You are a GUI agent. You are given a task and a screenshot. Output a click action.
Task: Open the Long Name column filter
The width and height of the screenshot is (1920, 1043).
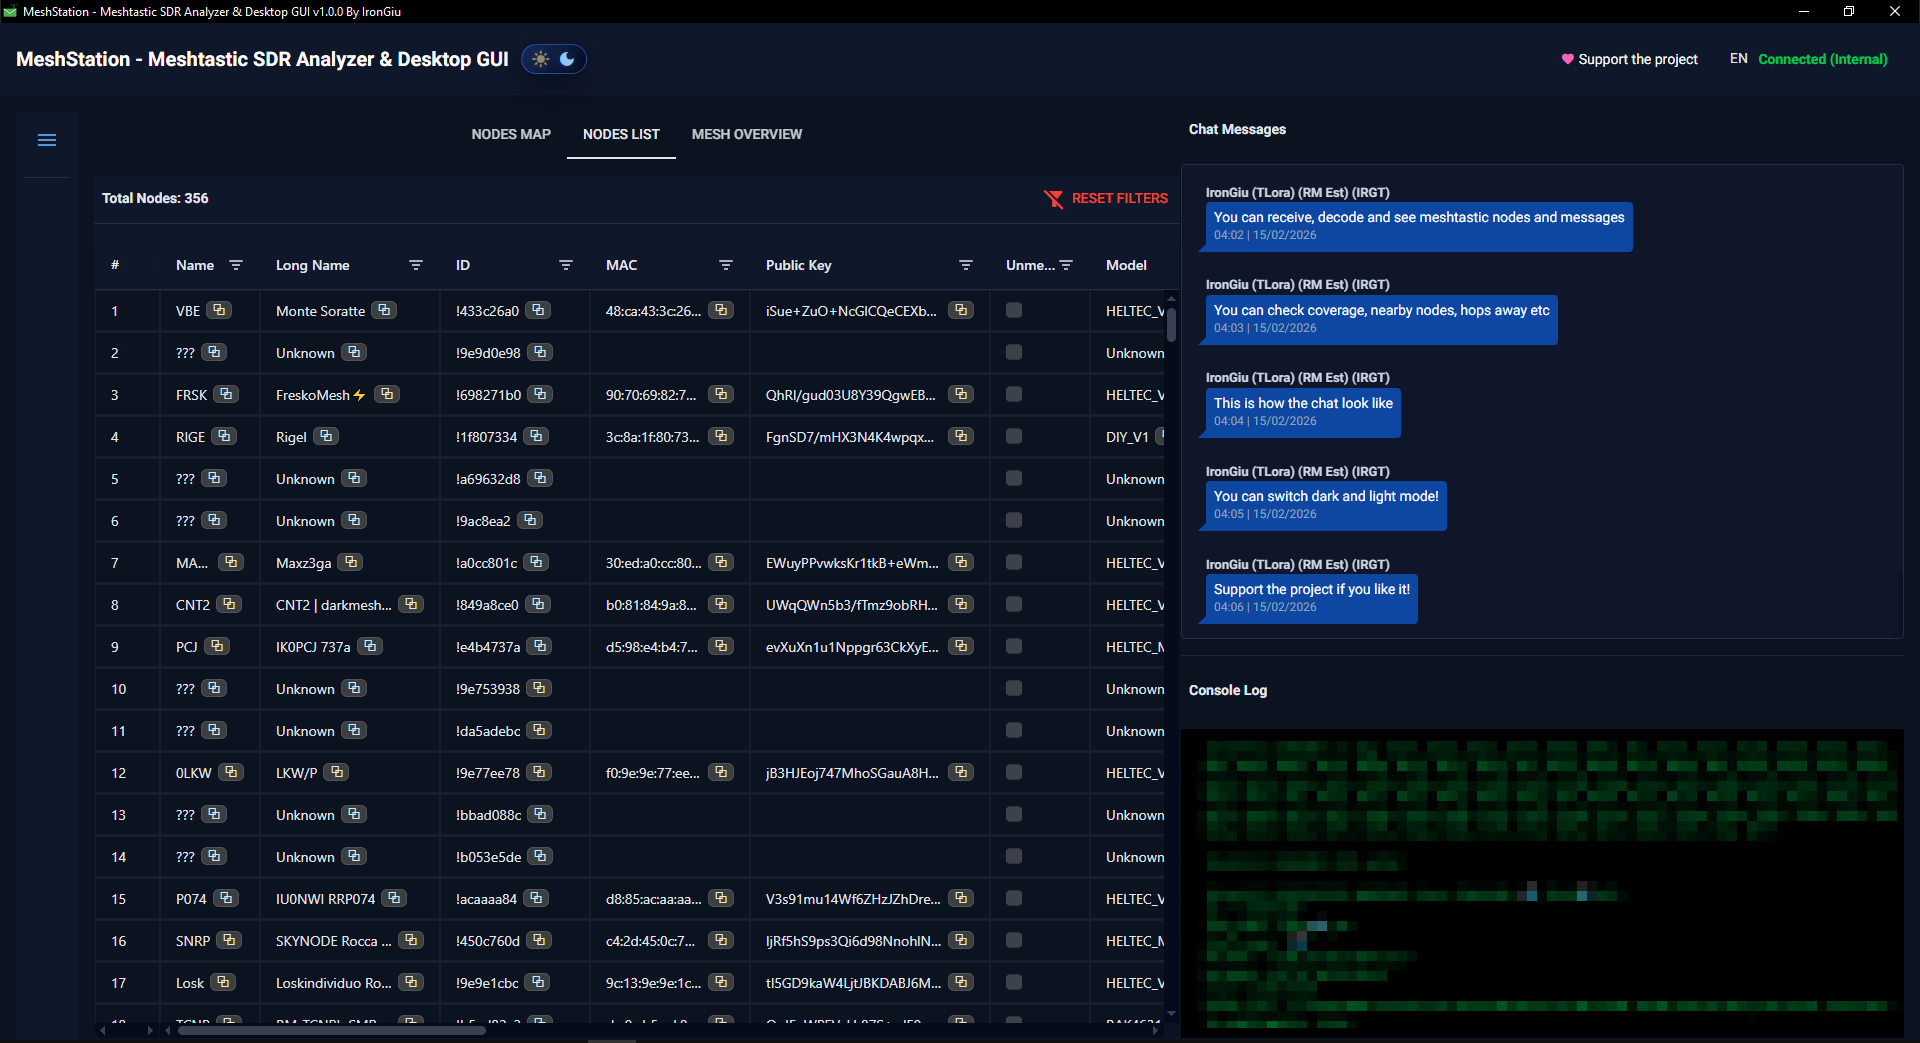tap(416, 265)
